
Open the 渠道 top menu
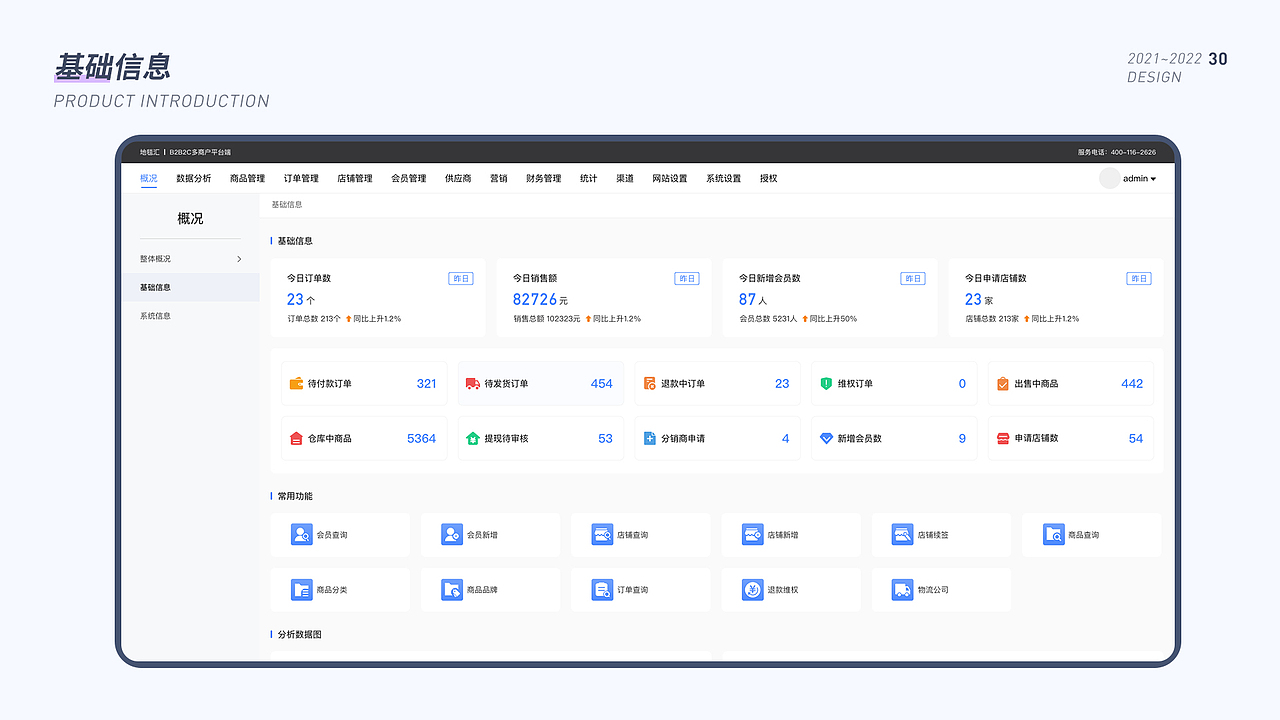[625, 179]
